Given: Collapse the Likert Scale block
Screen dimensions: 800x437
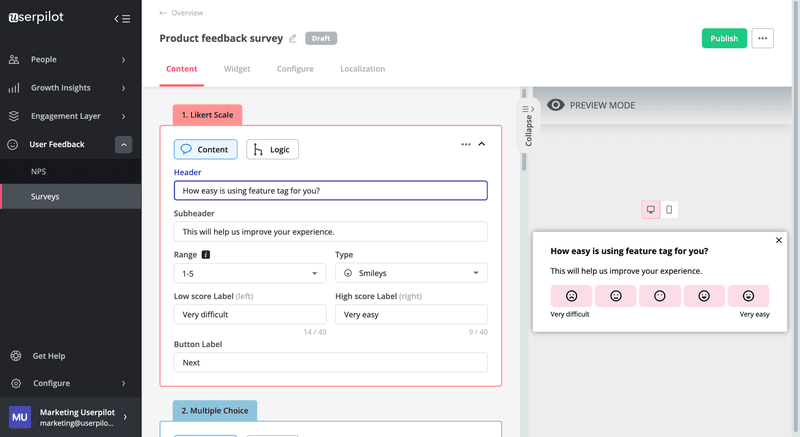Looking at the screenshot, I should 482,144.
